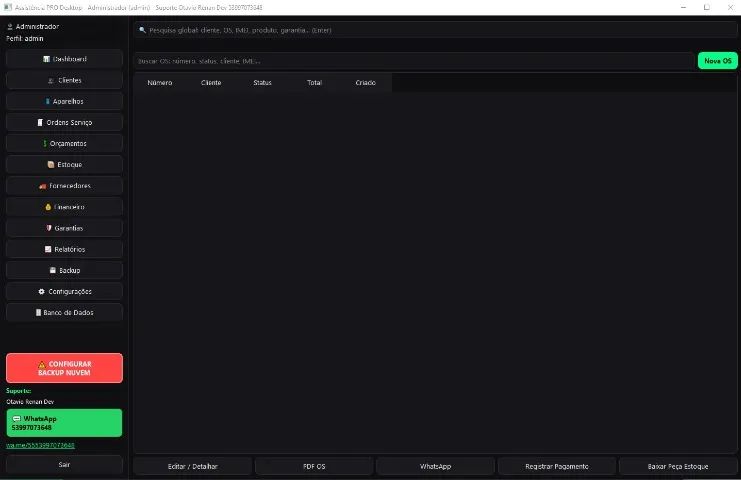Open the Dashboard menu item

click(x=64, y=59)
